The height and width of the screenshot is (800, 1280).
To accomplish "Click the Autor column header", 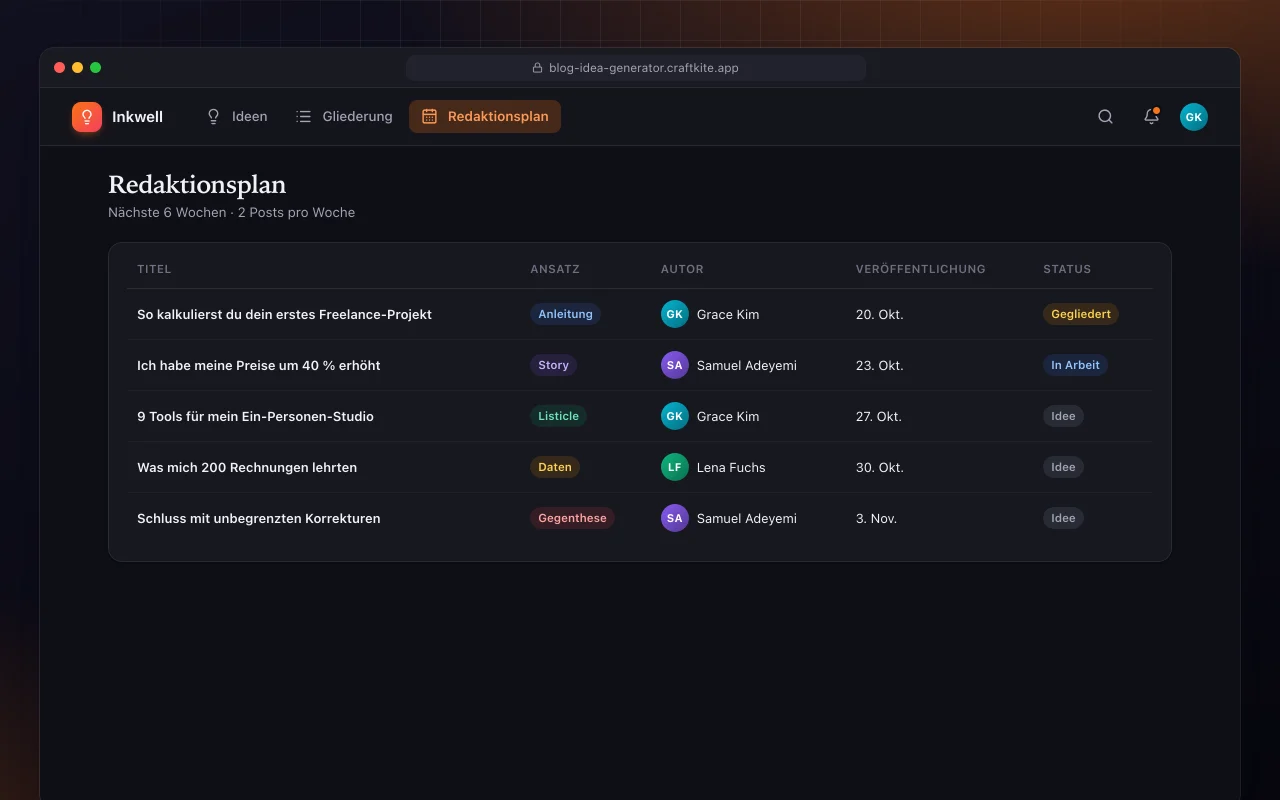I will point(682,269).
